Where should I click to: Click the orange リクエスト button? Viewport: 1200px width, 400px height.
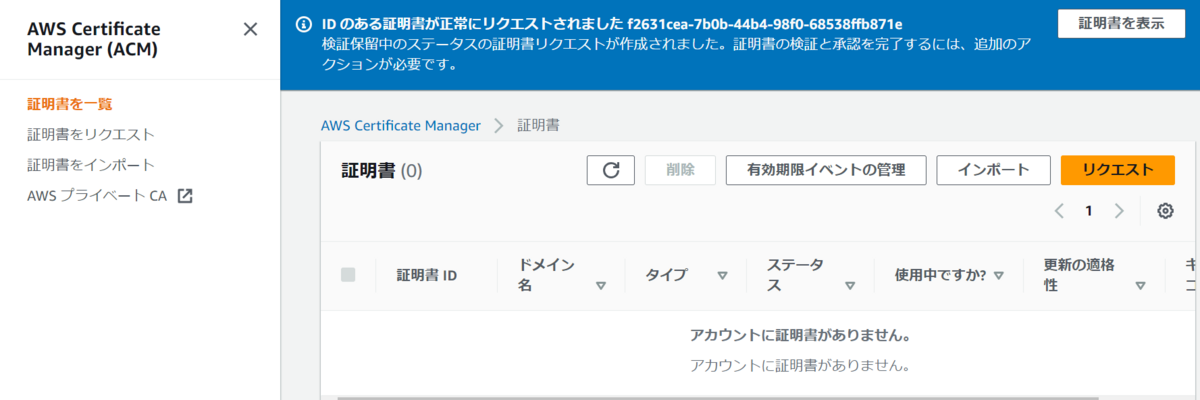[1118, 170]
